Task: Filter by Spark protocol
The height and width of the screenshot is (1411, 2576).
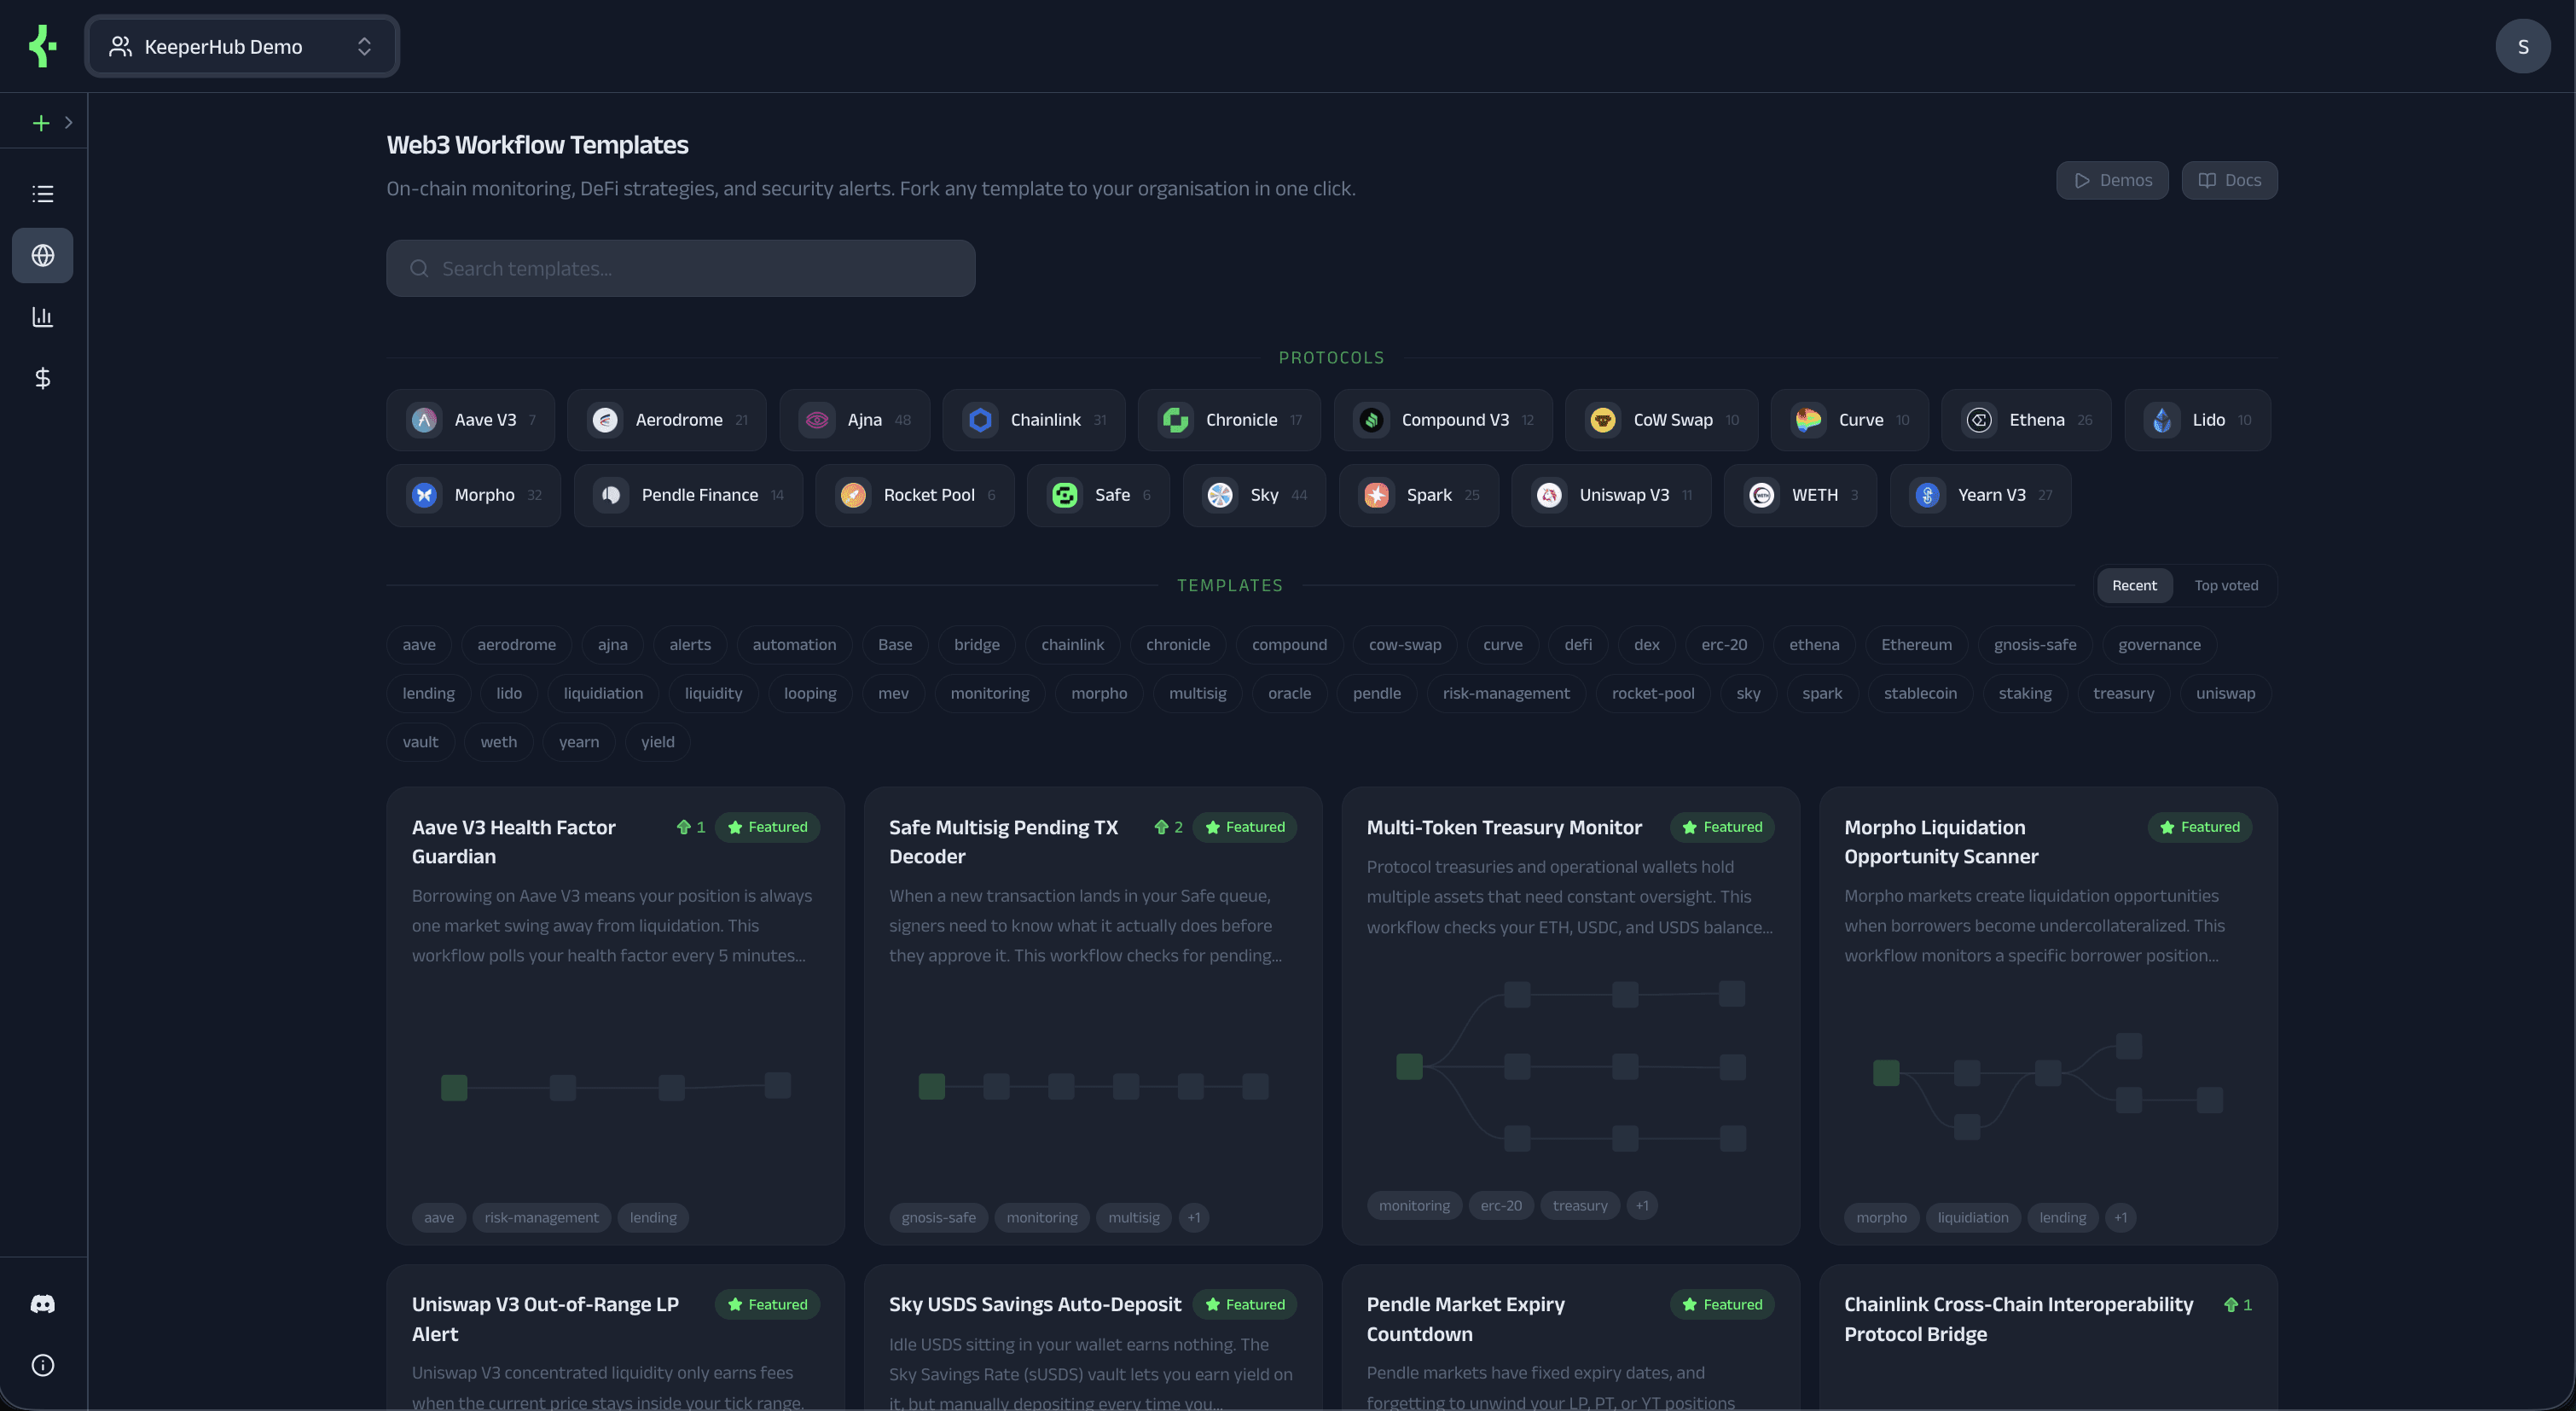Action: tap(1418, 495)
